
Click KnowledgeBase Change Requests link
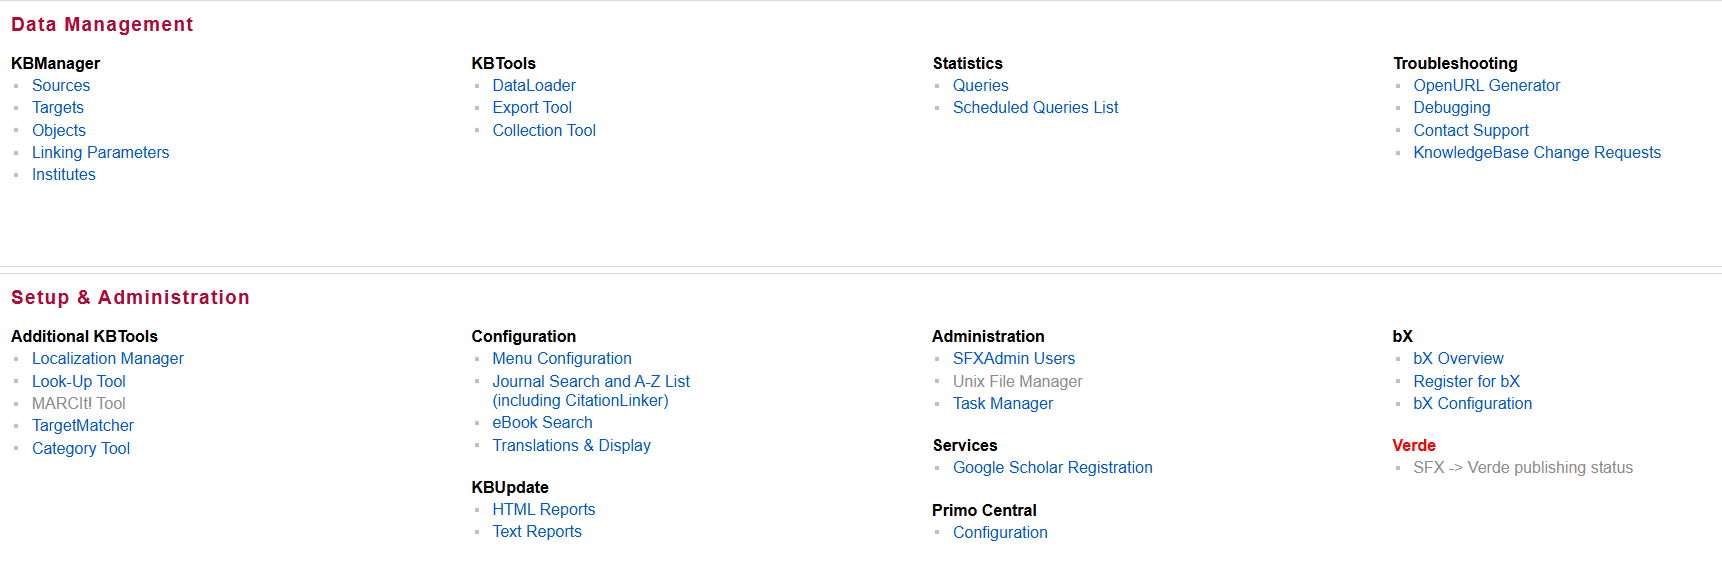coord(1537,153)
